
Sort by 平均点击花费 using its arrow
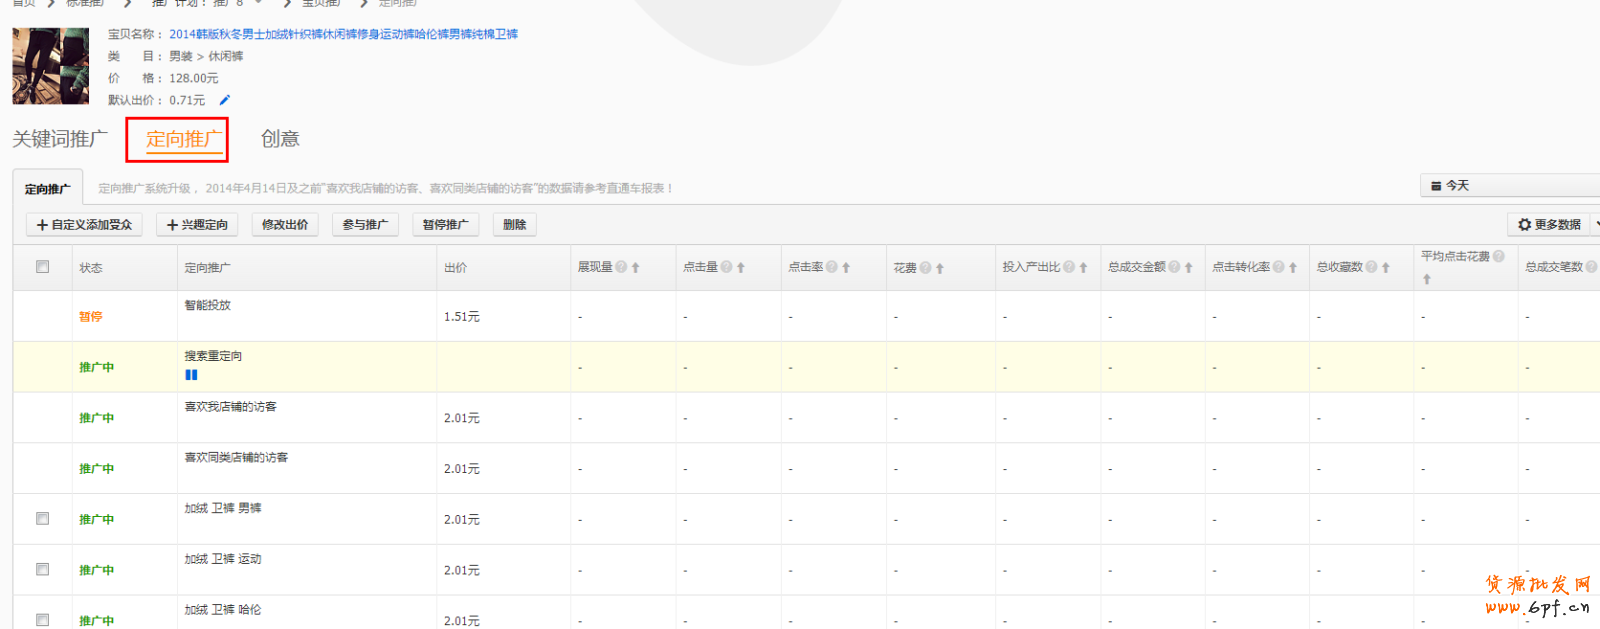(1427, 279)
